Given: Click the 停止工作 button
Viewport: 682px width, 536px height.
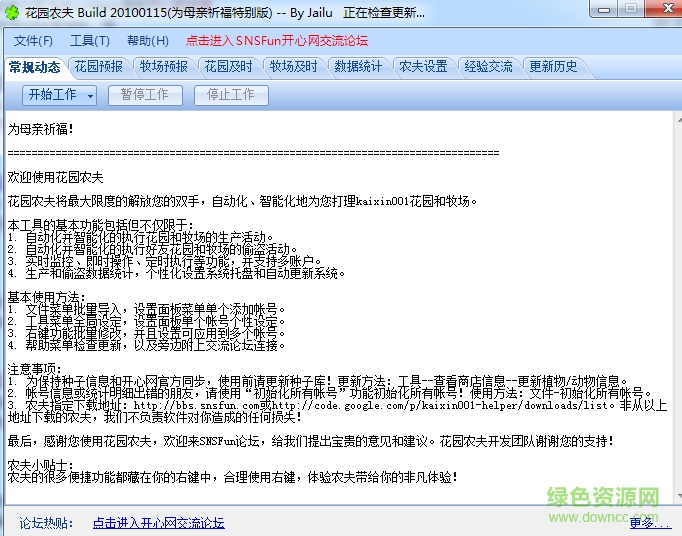Looking at the screenshot, I should click(x=230, y=95).
